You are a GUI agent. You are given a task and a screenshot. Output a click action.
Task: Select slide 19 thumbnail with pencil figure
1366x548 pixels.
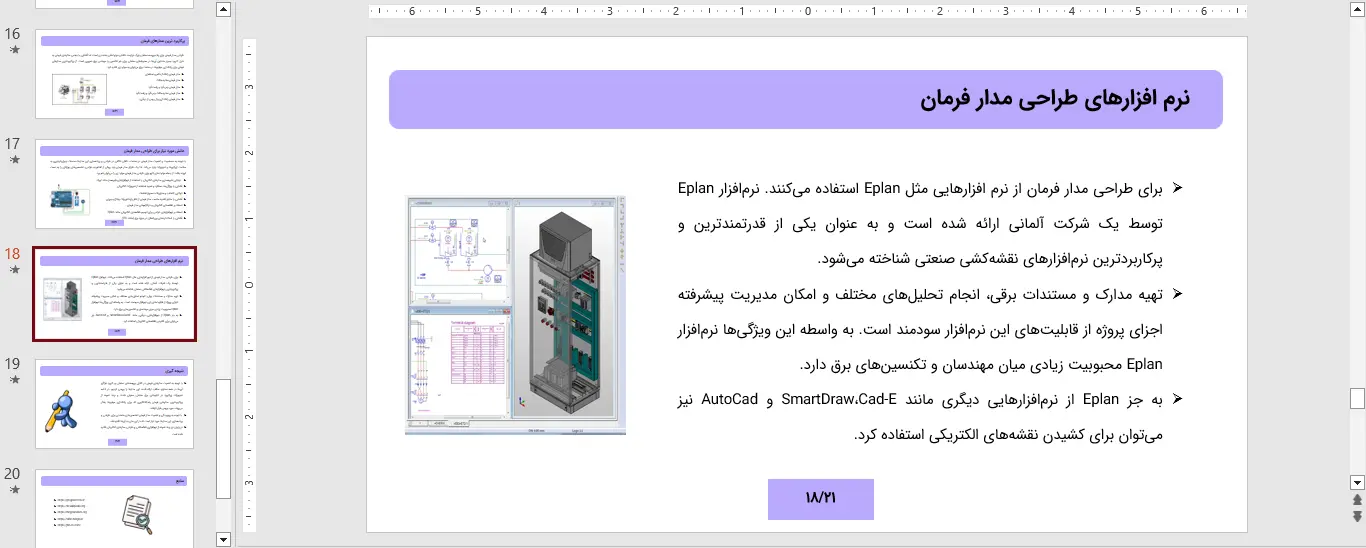click(115, 404)
